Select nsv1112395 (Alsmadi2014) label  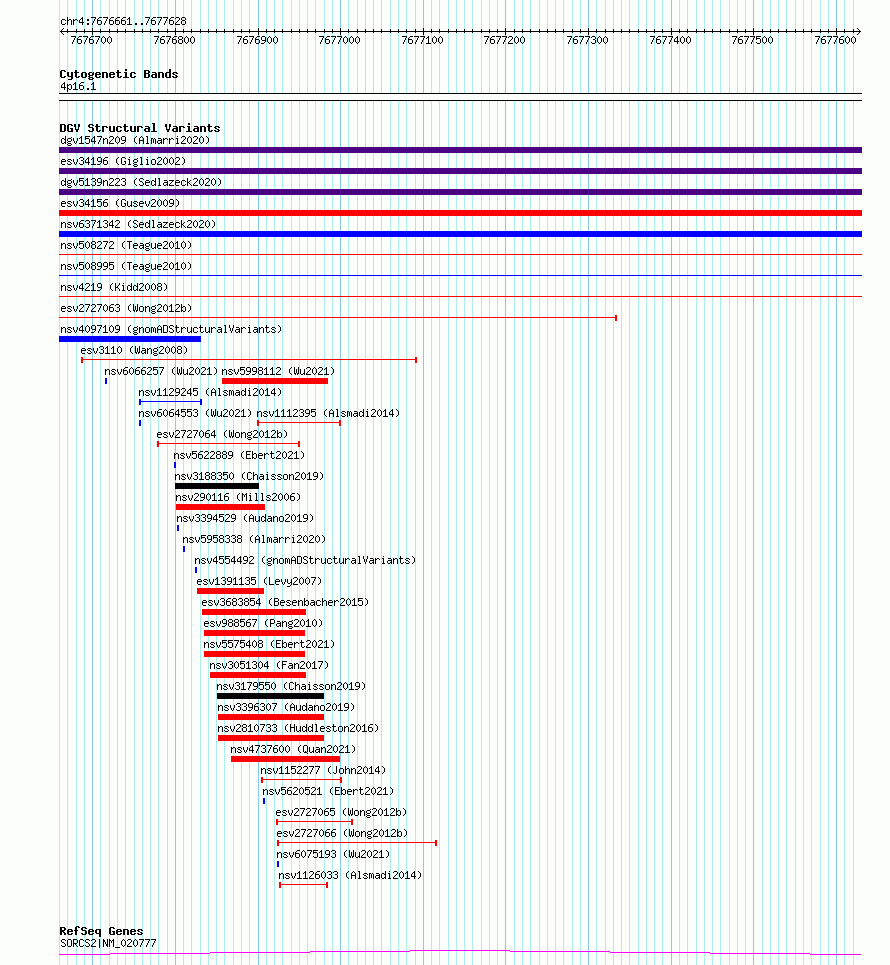pos(328,413)
